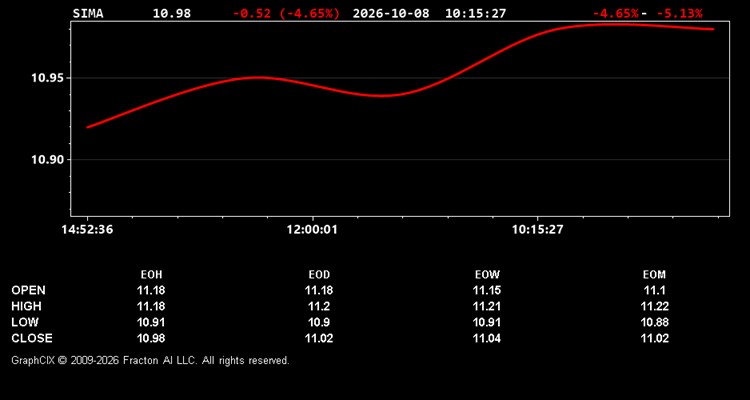This screenshot has width=750, height=400.
Task: Click the EOW open value 11.15
Action: pos(487,290)
